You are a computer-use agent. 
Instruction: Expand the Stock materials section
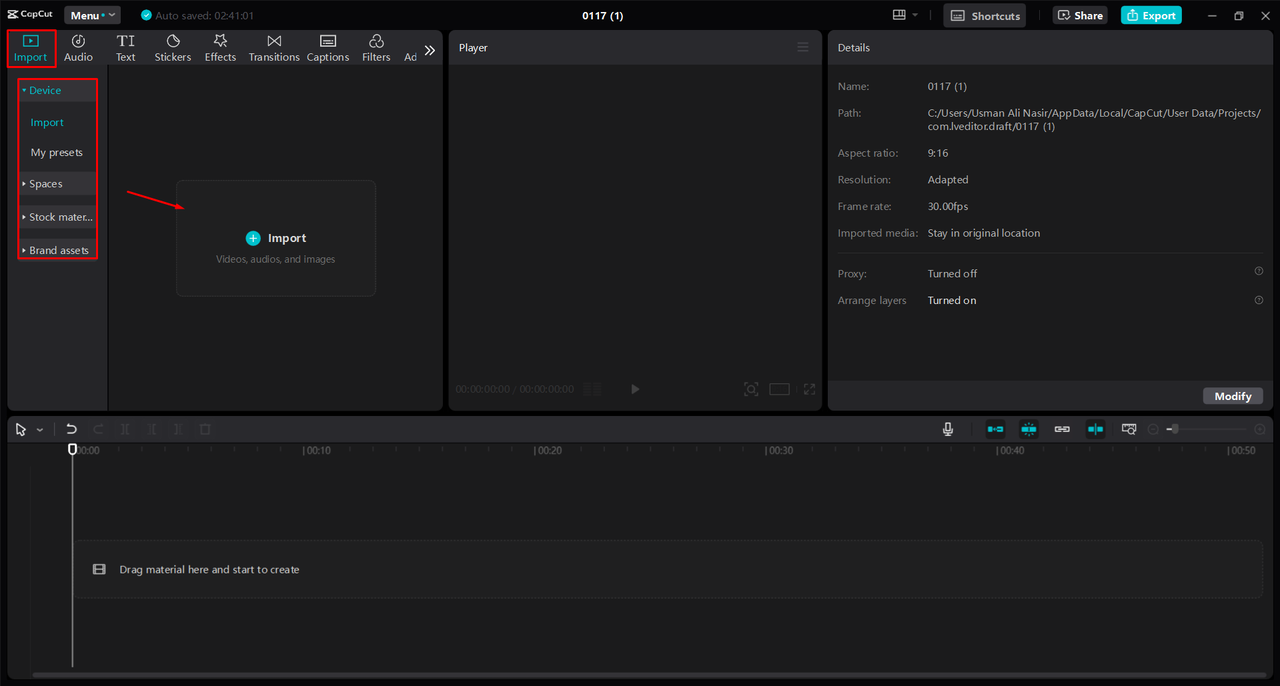(x=57, y=217)
